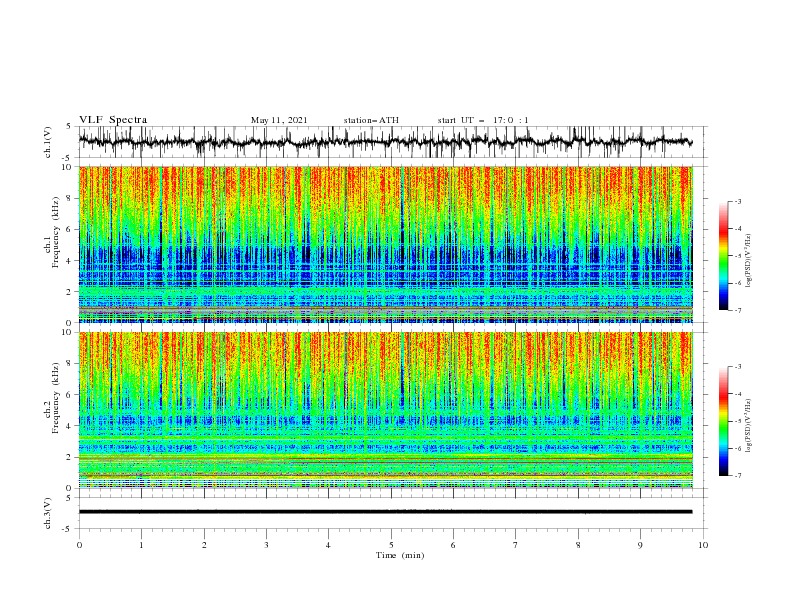Click the "station=ATH" header label
This screenshot has height=612, width=792.
371,120
